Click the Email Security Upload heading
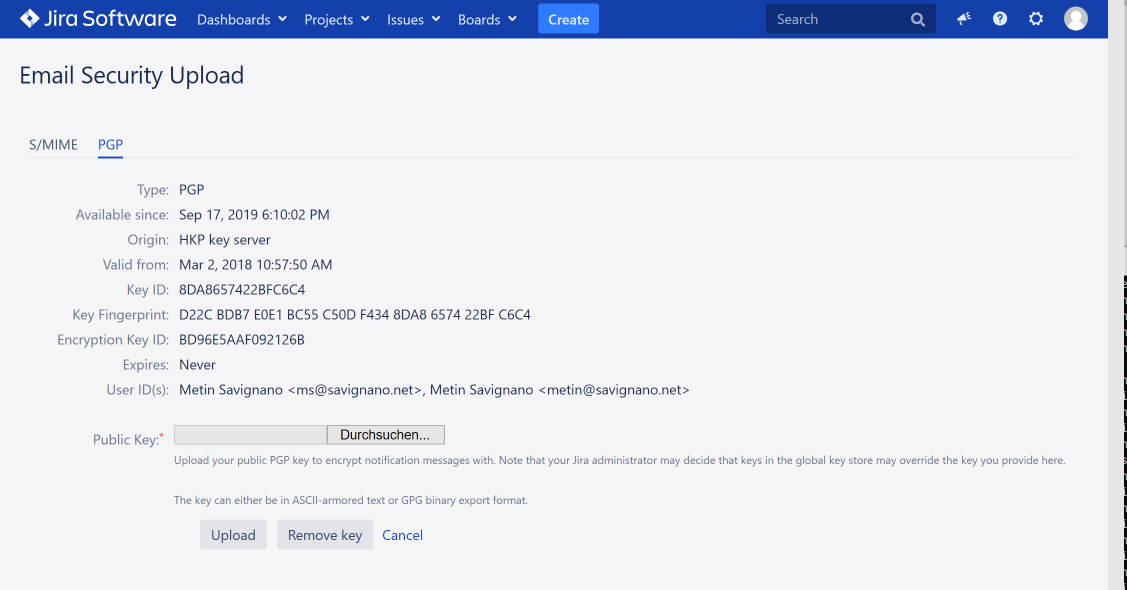This screenshot has width=1127, height=590. (x=132, y=76)
